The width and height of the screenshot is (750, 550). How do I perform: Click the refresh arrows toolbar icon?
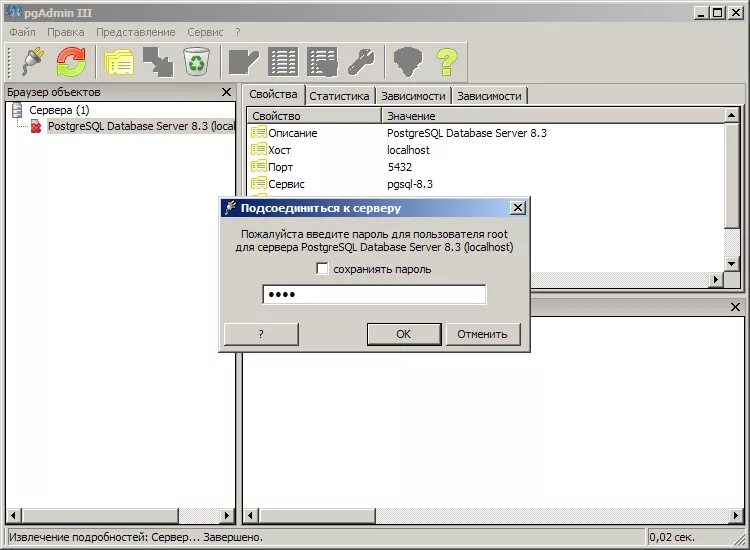71,62
